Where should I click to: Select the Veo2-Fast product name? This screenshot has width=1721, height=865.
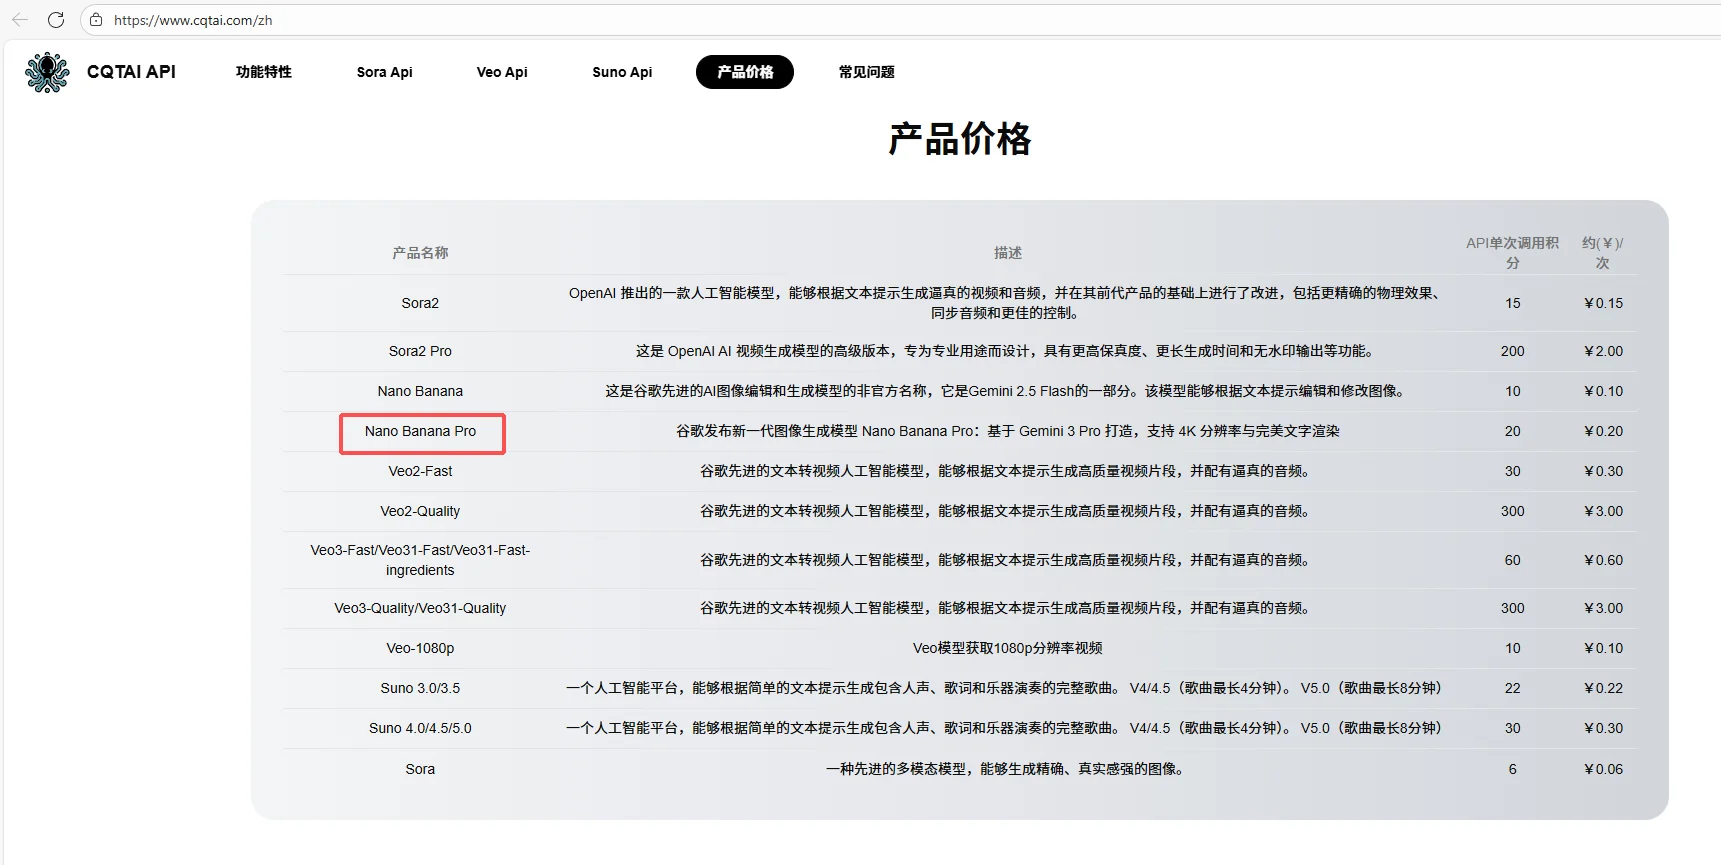point(420,471)
